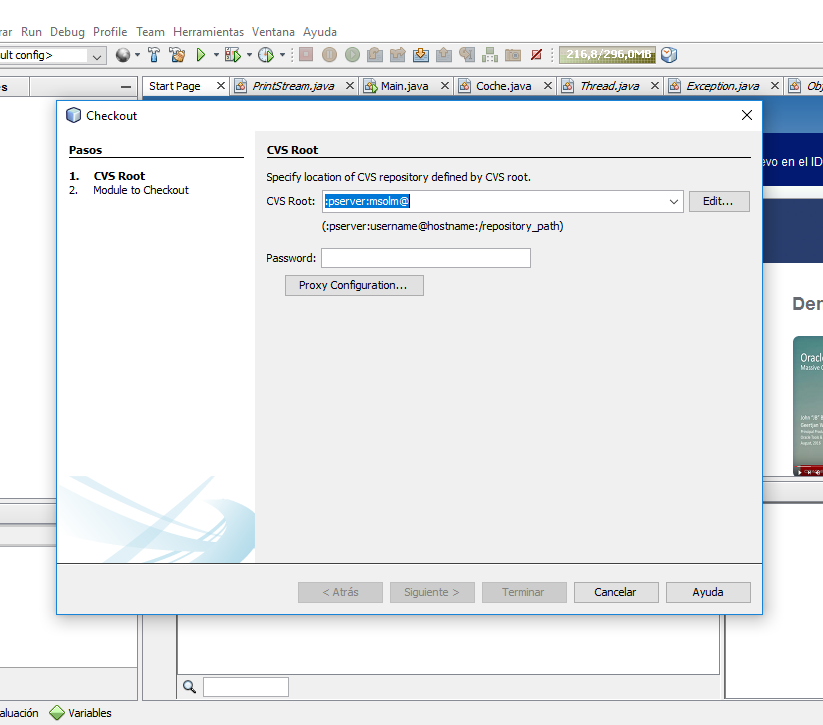Open the project config dropdown
This screenshot has width=823, height=725.
[97, 56]
